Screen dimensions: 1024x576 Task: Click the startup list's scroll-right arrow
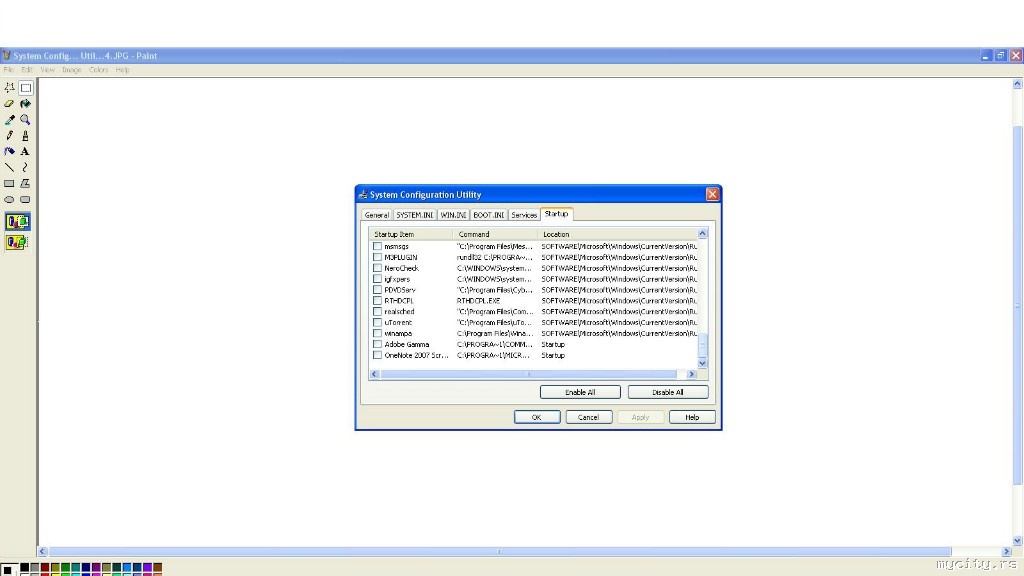[692, 374]
